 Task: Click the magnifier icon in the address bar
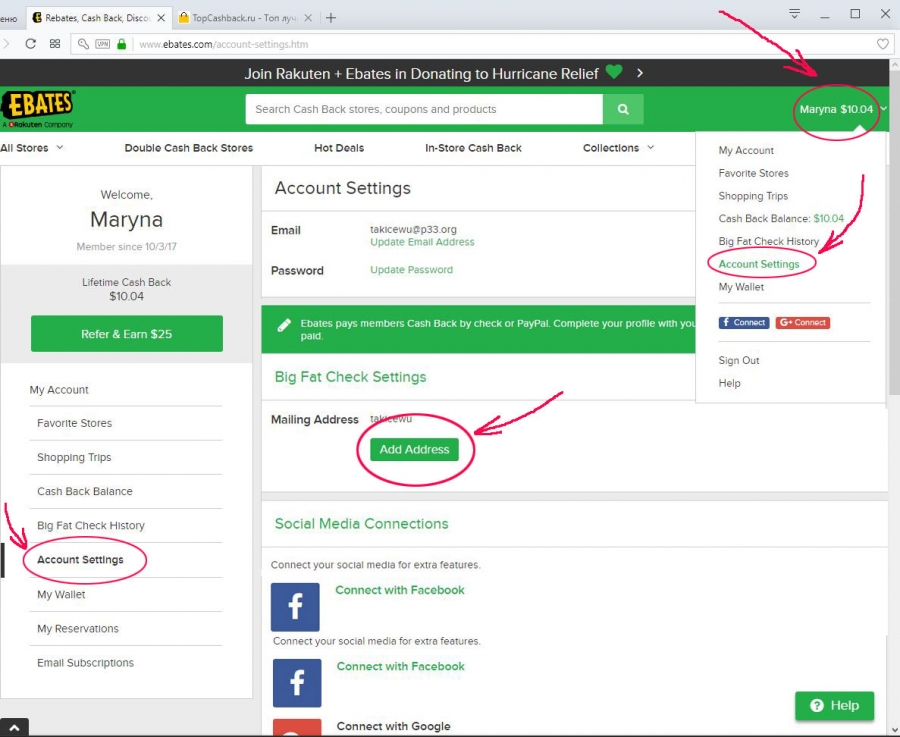click(x=83, y=44)
